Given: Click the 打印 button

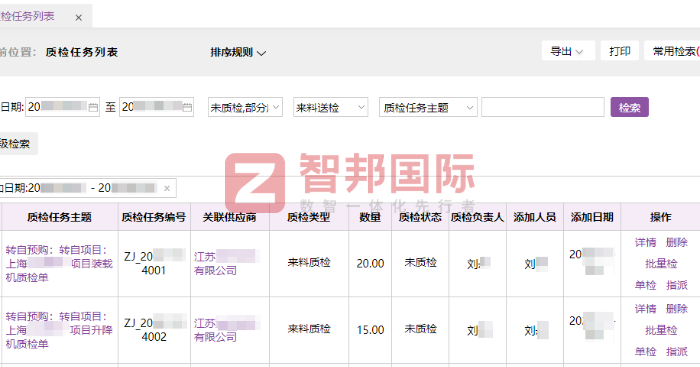Looking at the screenshot, I should tap(620, 51).
